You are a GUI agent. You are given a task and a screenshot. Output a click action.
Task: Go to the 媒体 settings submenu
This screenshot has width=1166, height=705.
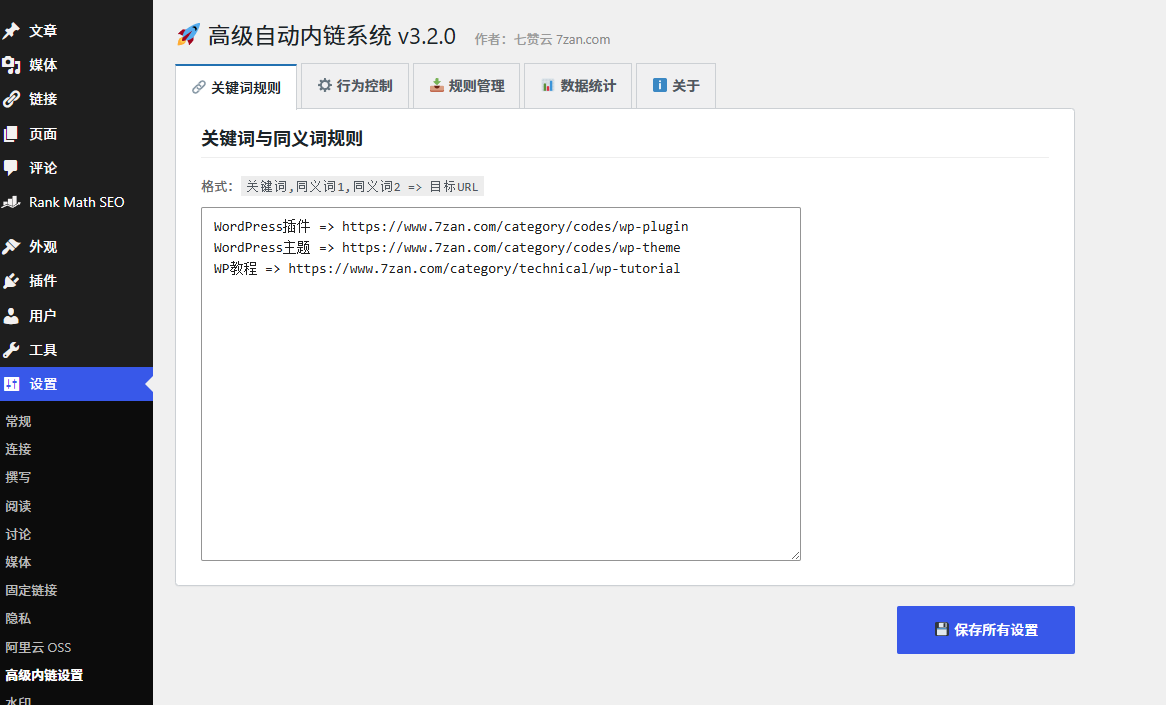pos(19,562)
